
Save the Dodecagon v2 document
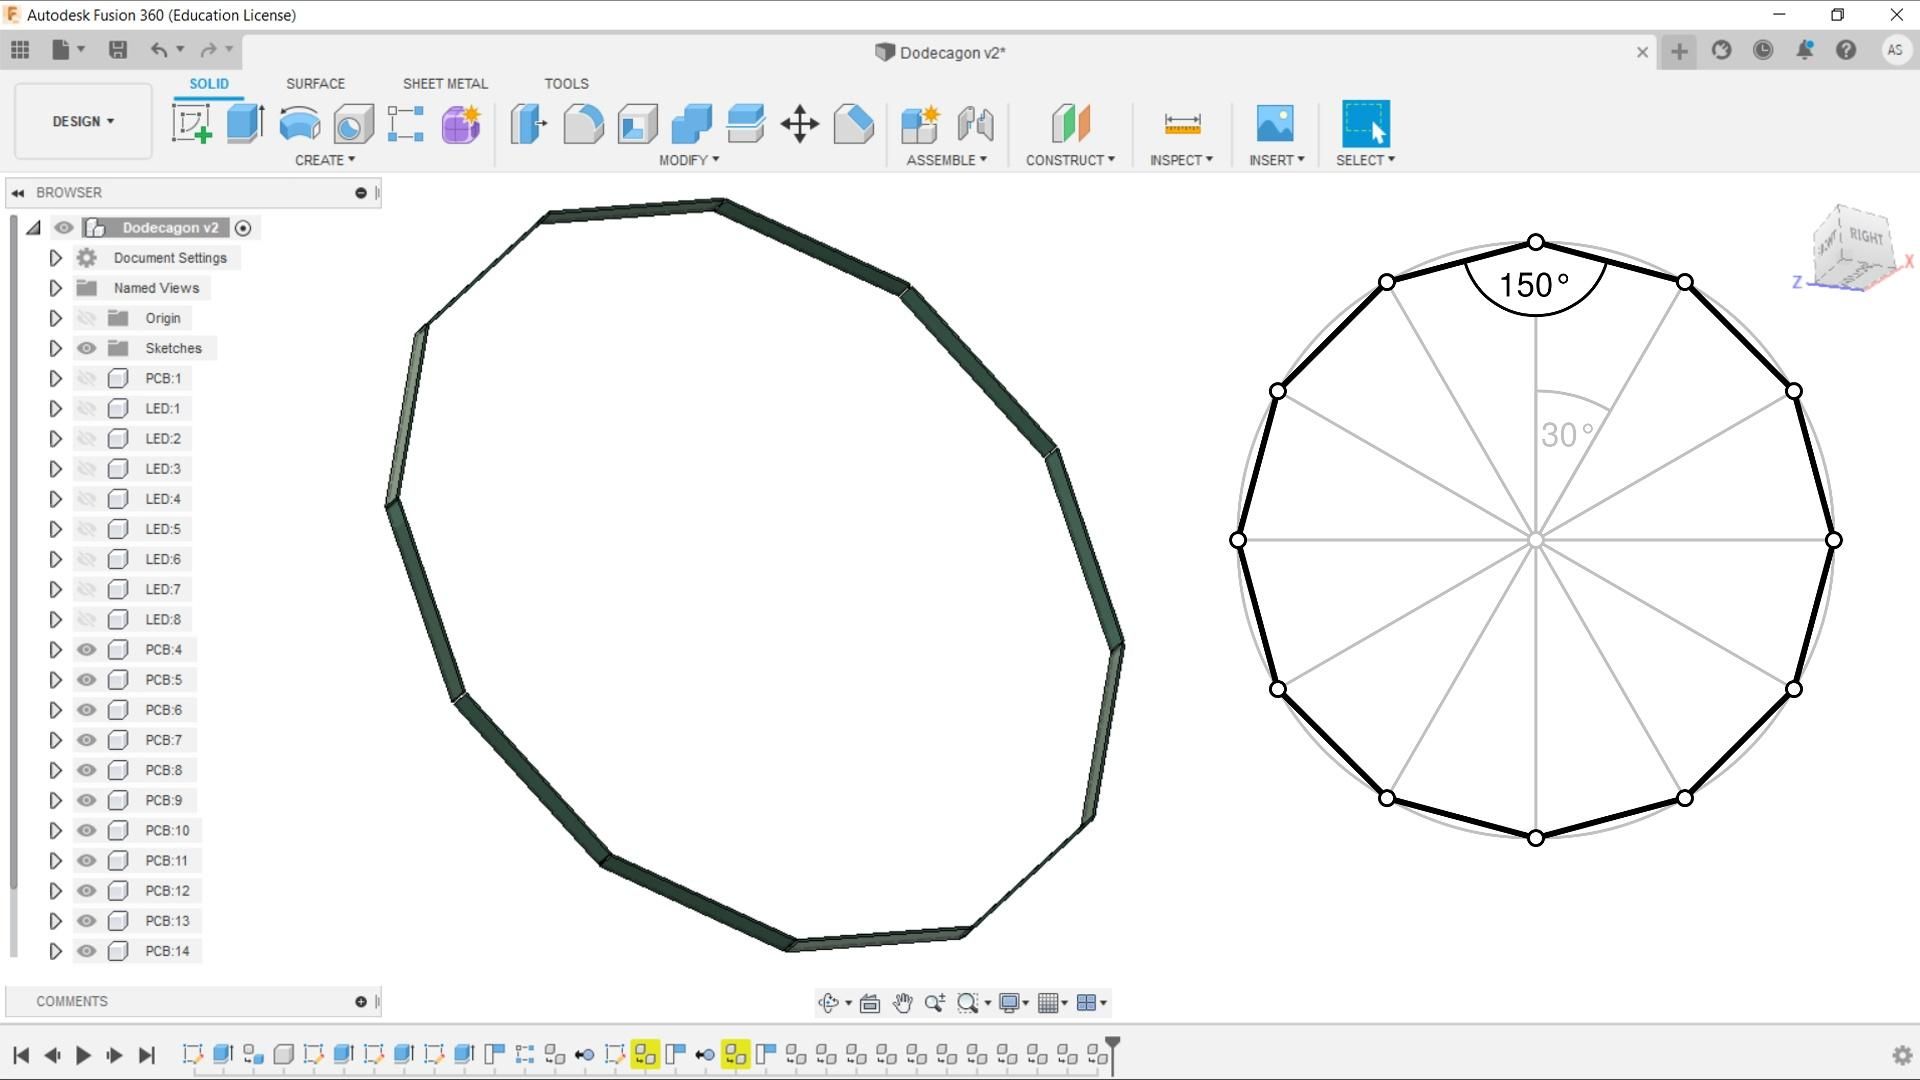coord(118,50)
